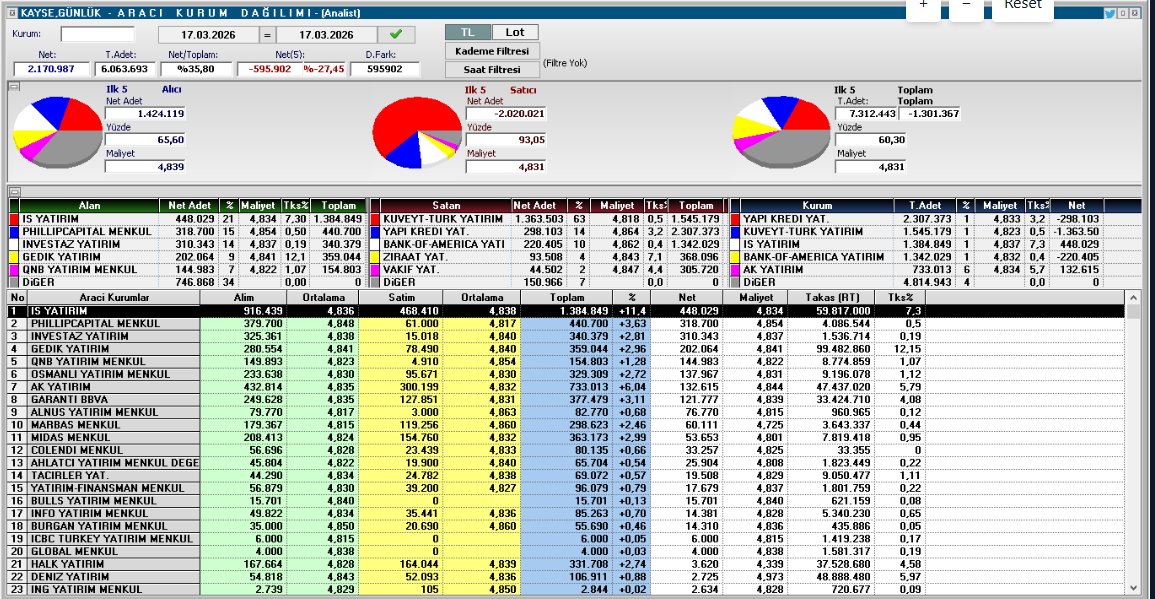1155x599 pixels.
Task: Click the table scrollbar down arrow
Action: coord(1134,588)
